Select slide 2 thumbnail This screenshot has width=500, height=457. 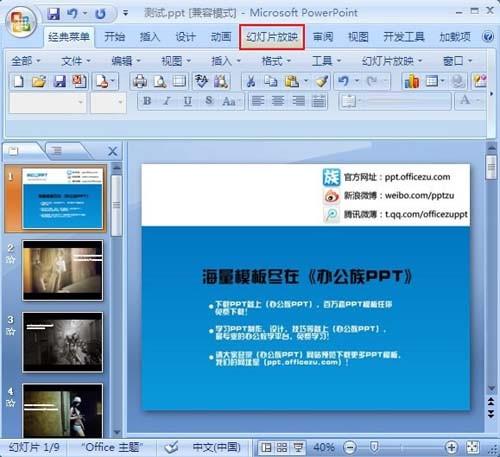[63, 270]
